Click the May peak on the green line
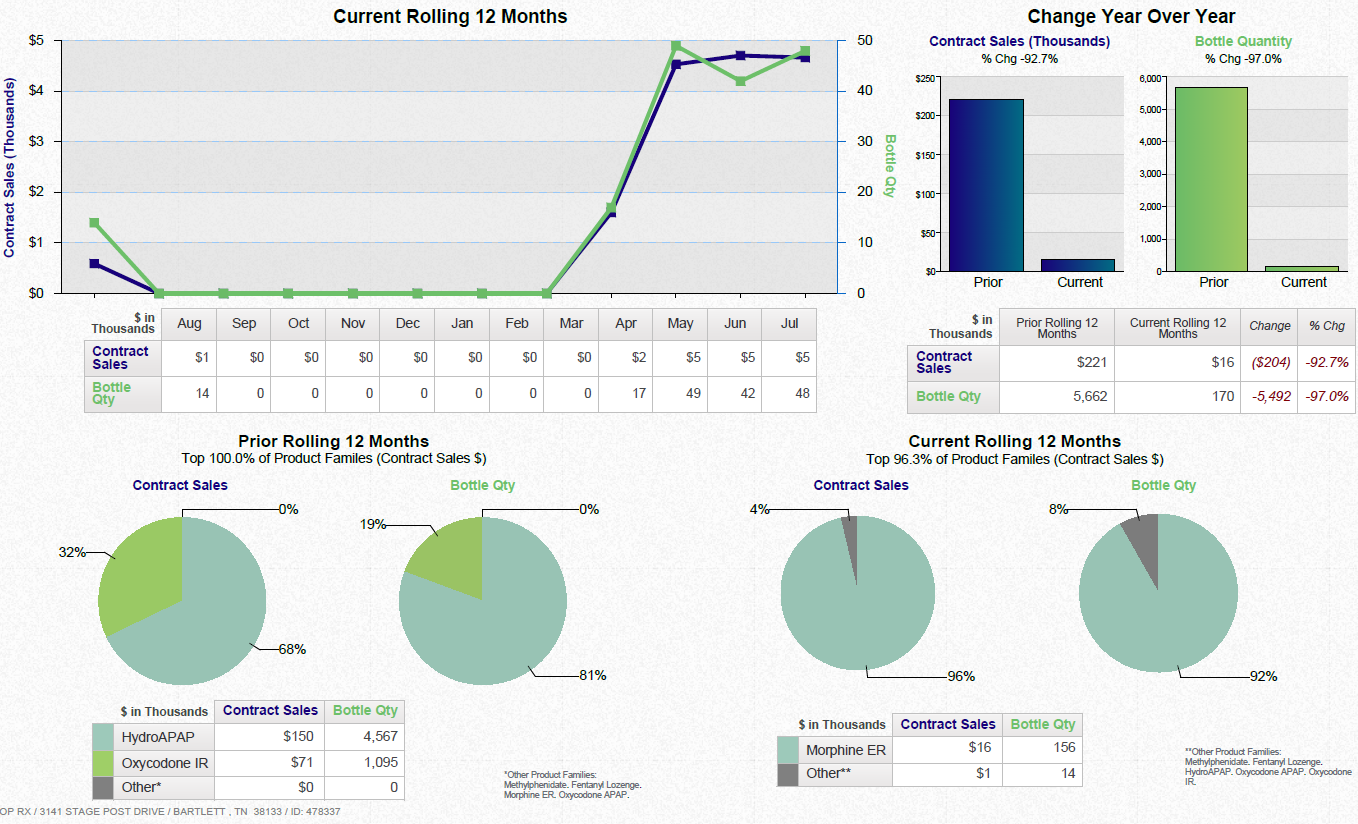 click(x=678, y=45)
